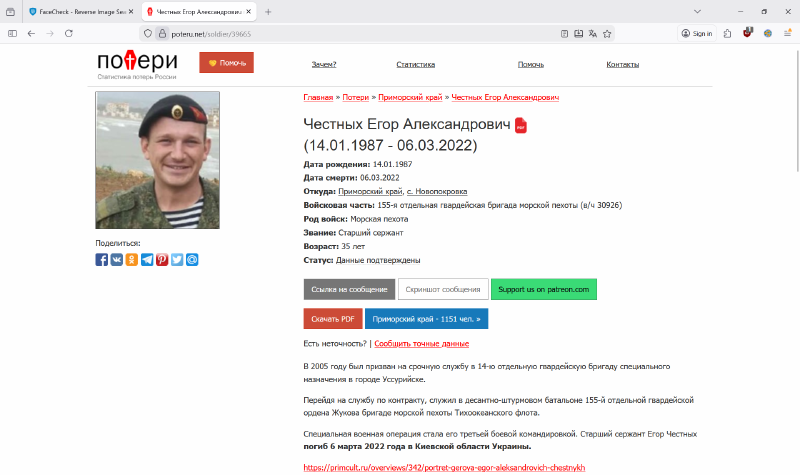This screenshot has height=475, width=800.
Task: Share via the VK icon
Action: tap(117, 260)
